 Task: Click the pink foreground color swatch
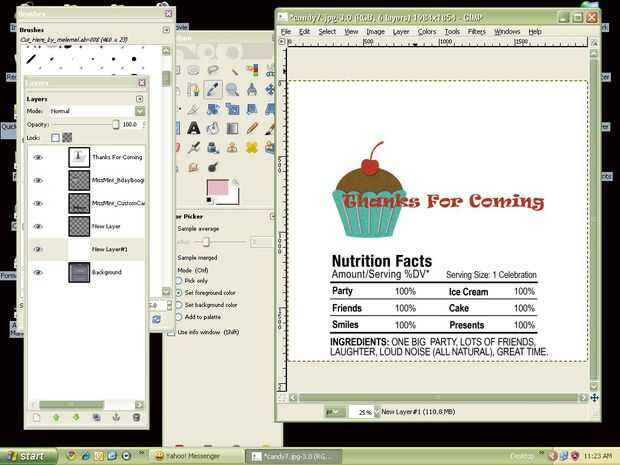(218, 187)
